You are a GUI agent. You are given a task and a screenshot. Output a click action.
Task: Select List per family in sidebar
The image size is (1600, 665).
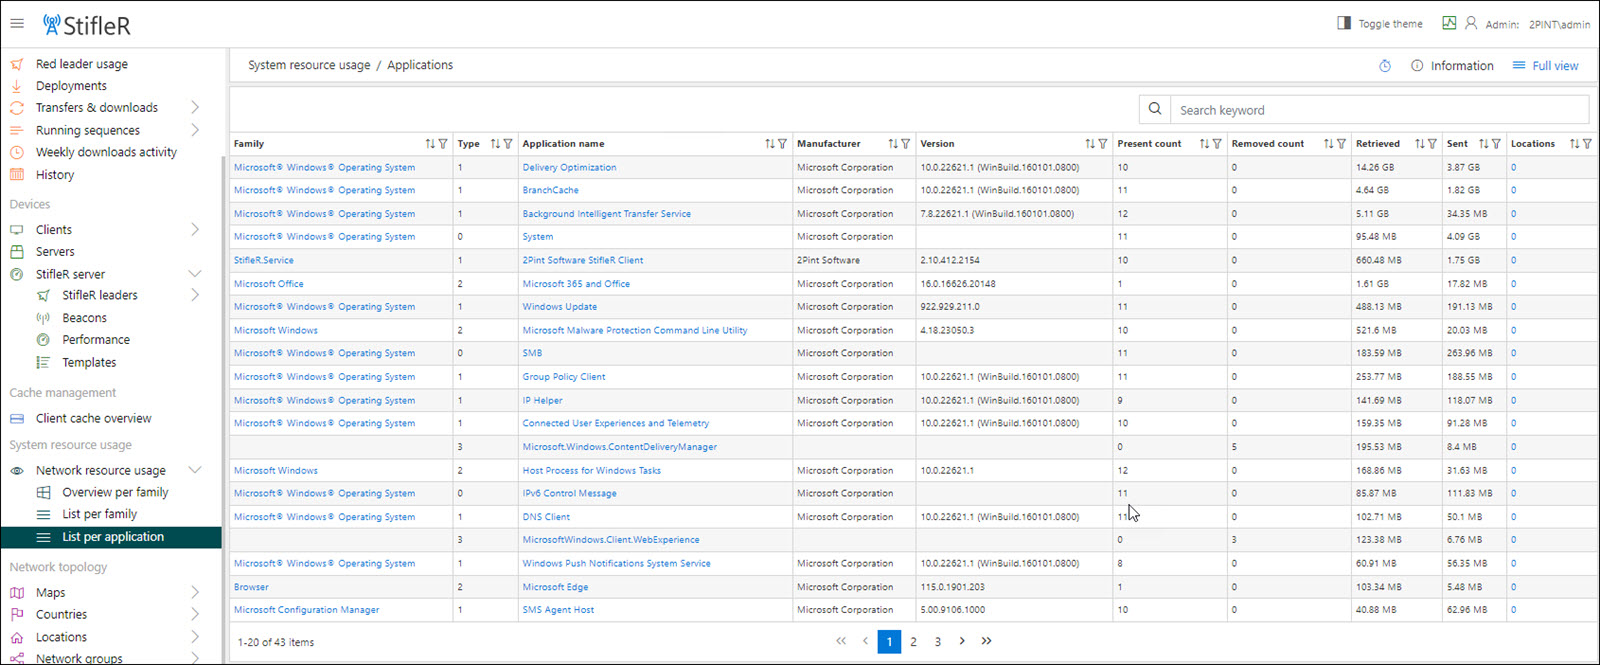coord(99,514)
